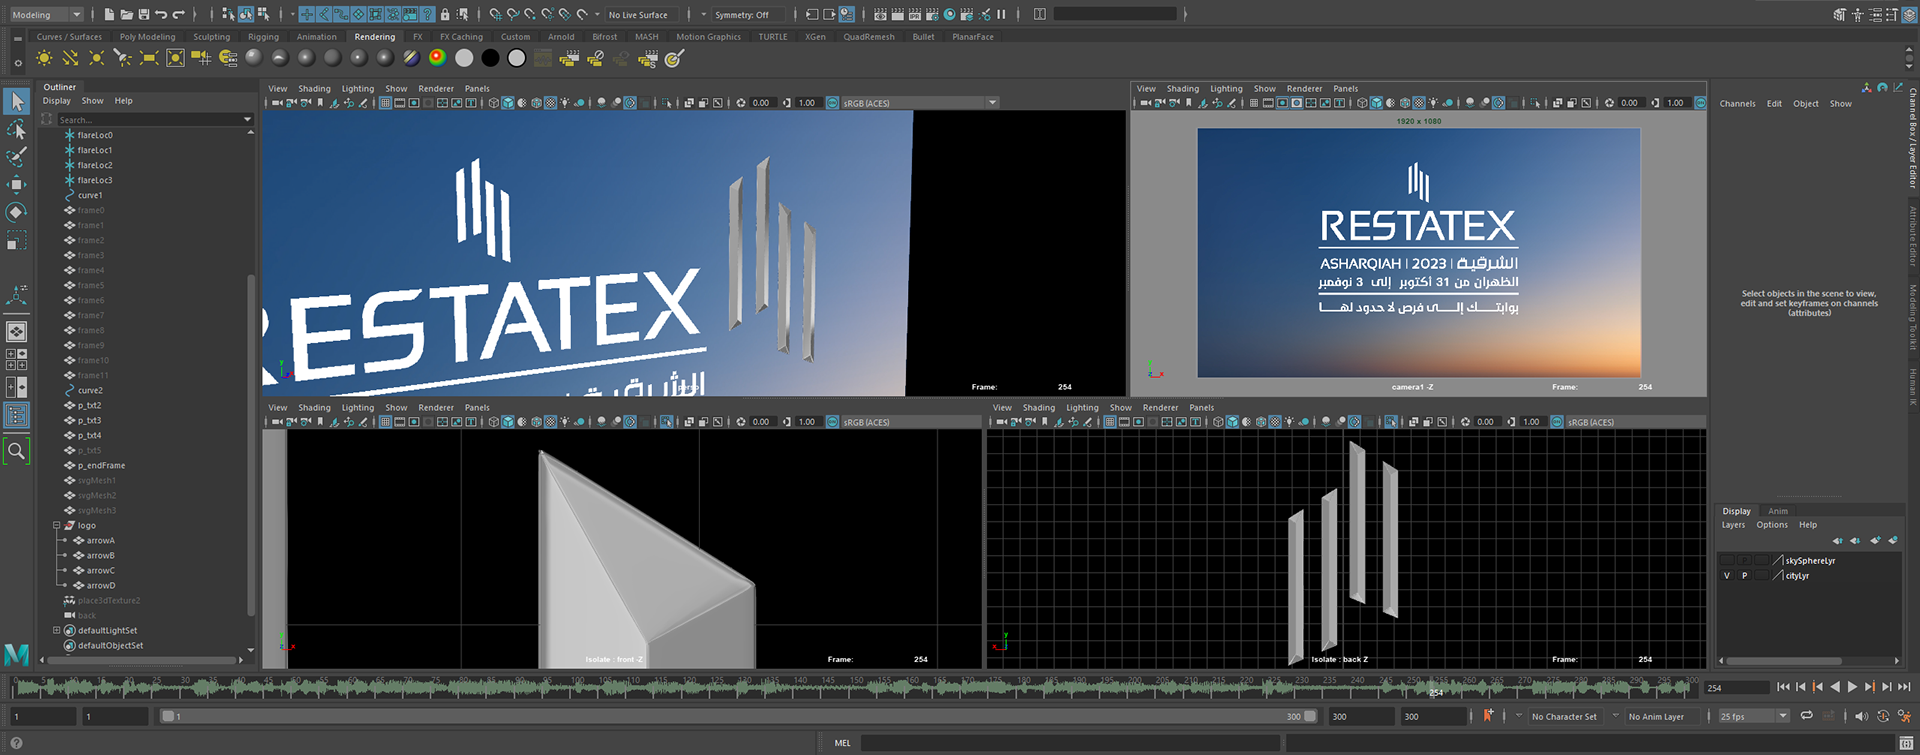Save the scene with the floppy icon

(143, 14)
